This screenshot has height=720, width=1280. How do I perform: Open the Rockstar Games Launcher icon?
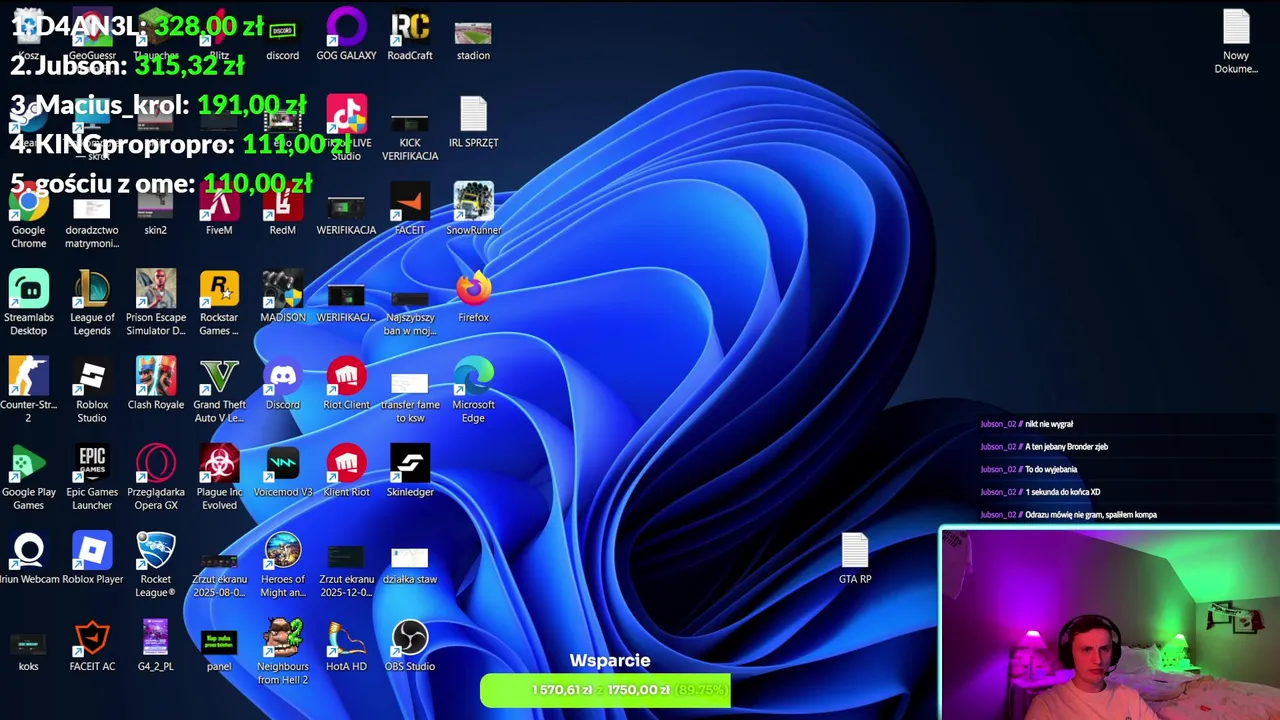[219, 303]
